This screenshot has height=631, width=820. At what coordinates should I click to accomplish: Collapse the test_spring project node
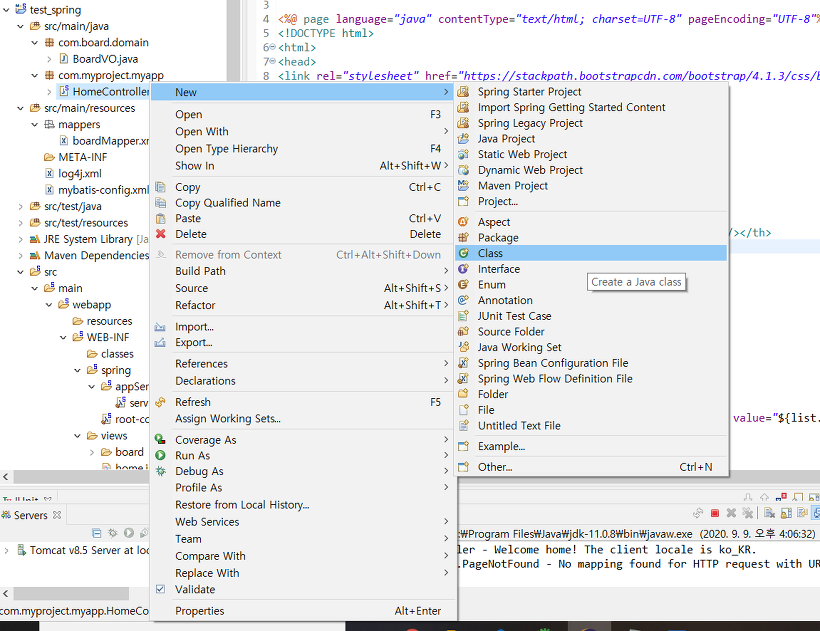pos(6,9)
